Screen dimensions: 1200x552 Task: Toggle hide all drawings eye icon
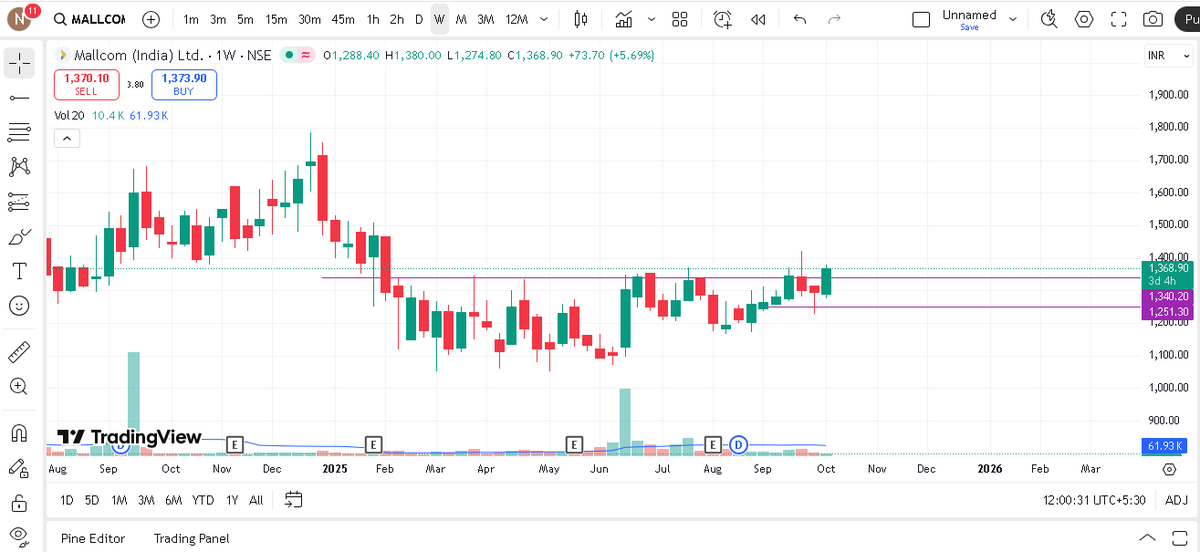(x=18, y=535)
